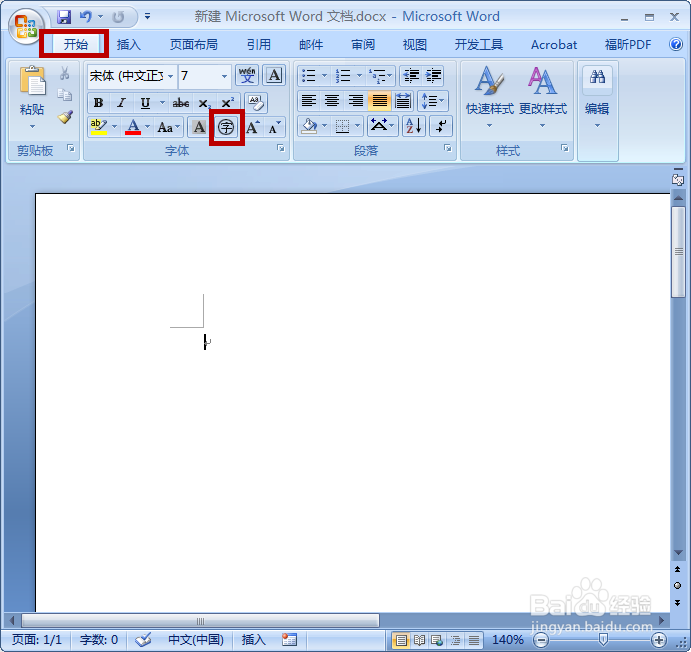Open the 更改样式 menu
This screenshot has height=652, width=691.
pyautogui.click(x=542, y=97)
